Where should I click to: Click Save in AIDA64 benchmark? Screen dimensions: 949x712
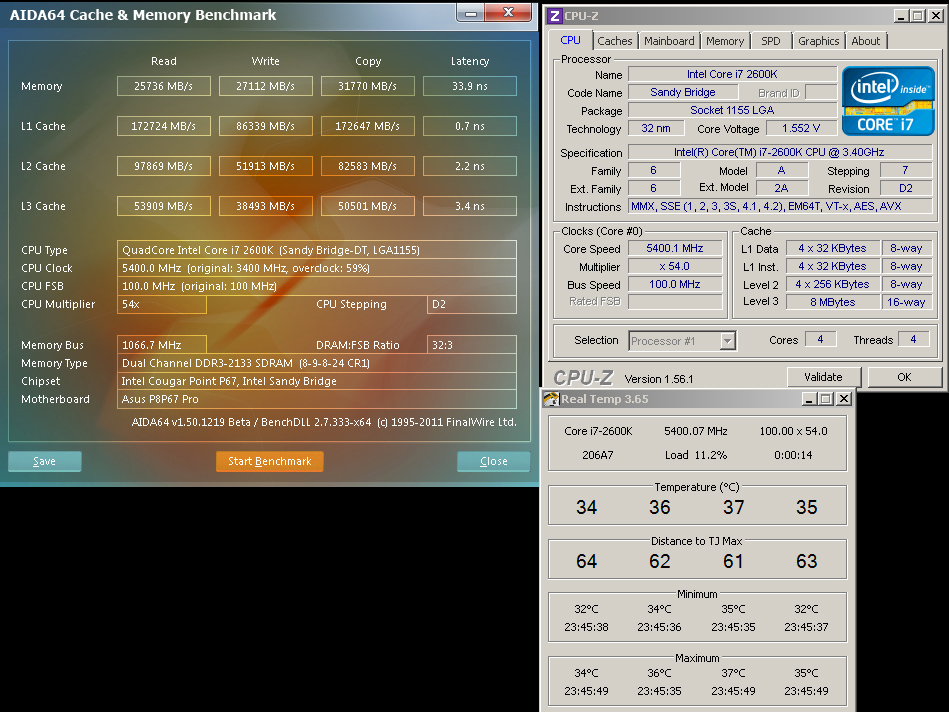[44, 461]
